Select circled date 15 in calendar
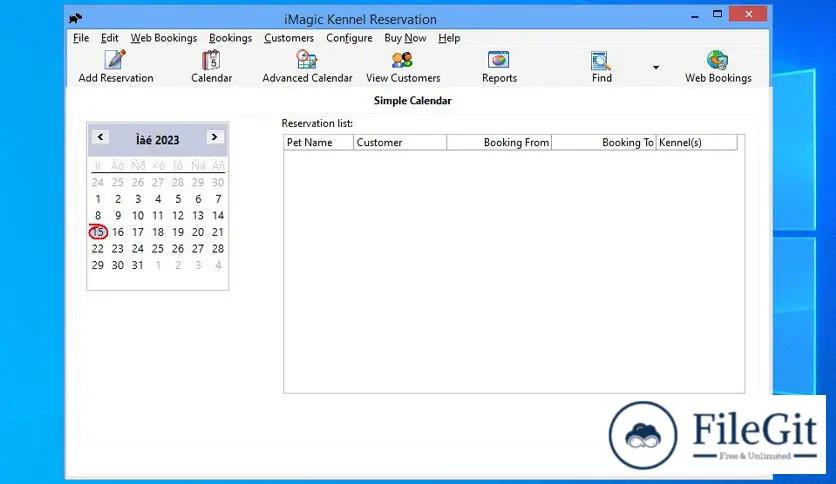Screen dimensions: 836x484 (x=98, y=232)
